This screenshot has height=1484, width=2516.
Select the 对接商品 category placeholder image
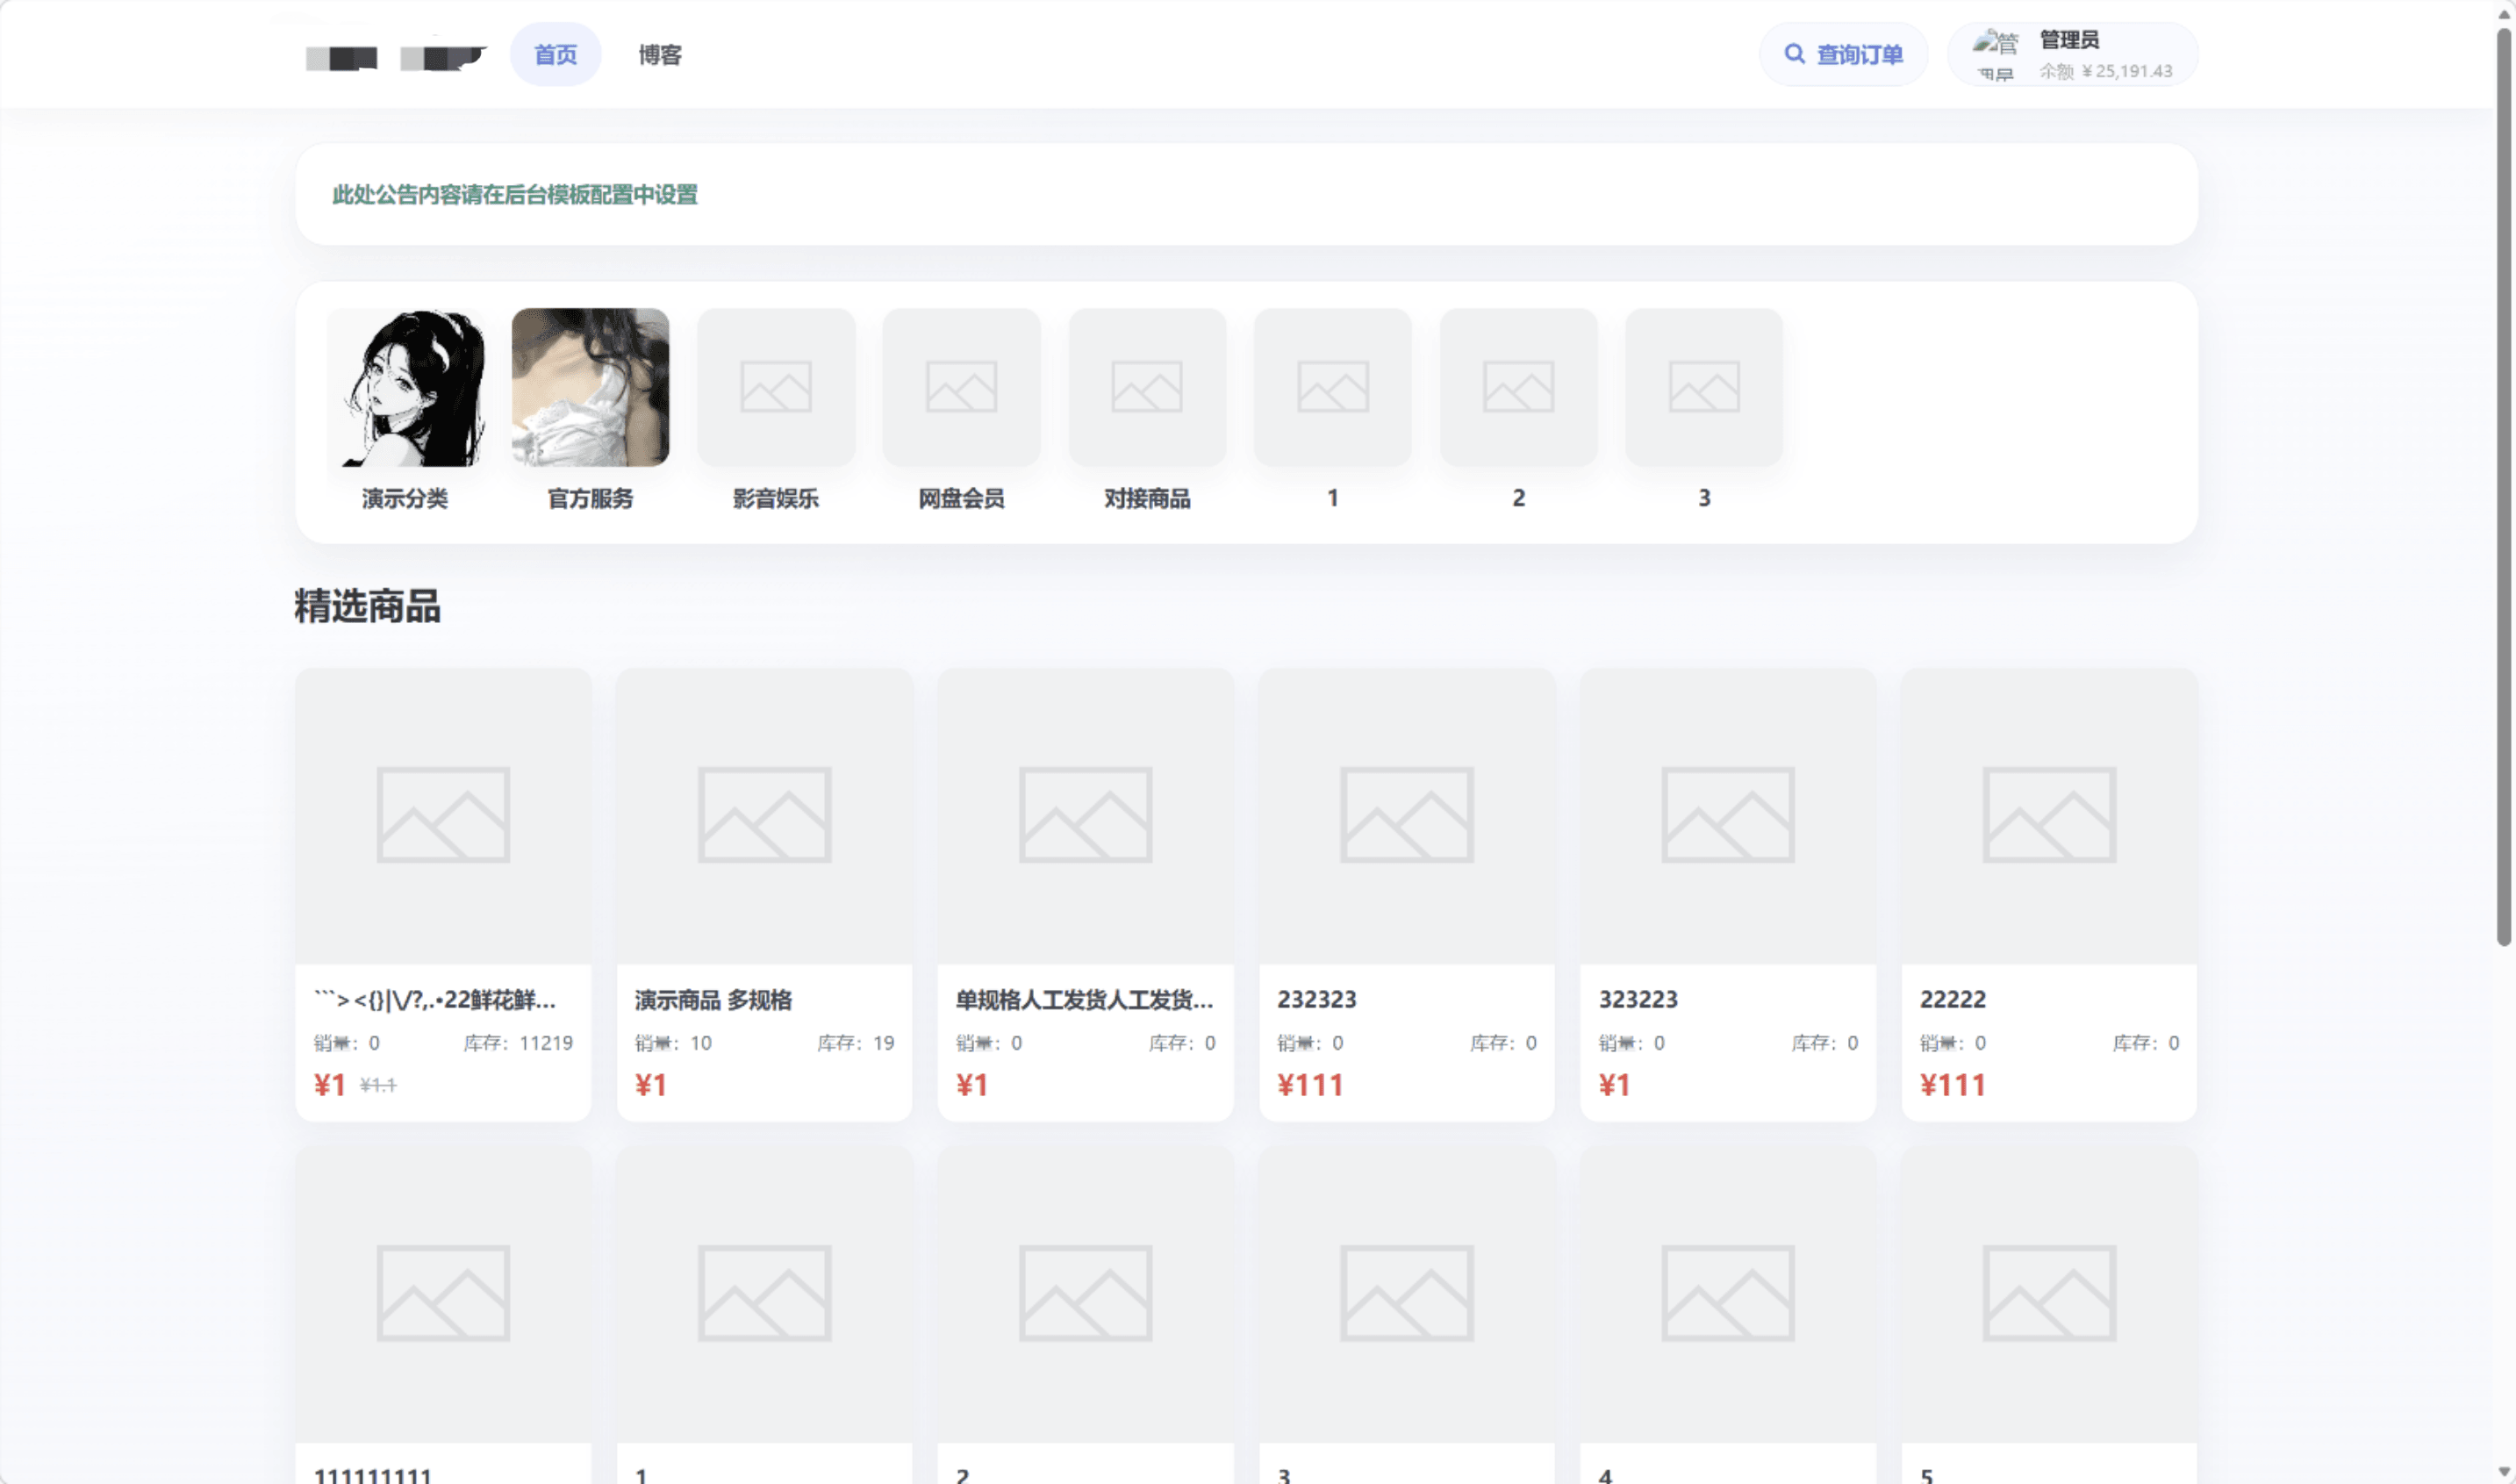[x=1147, y=387]
